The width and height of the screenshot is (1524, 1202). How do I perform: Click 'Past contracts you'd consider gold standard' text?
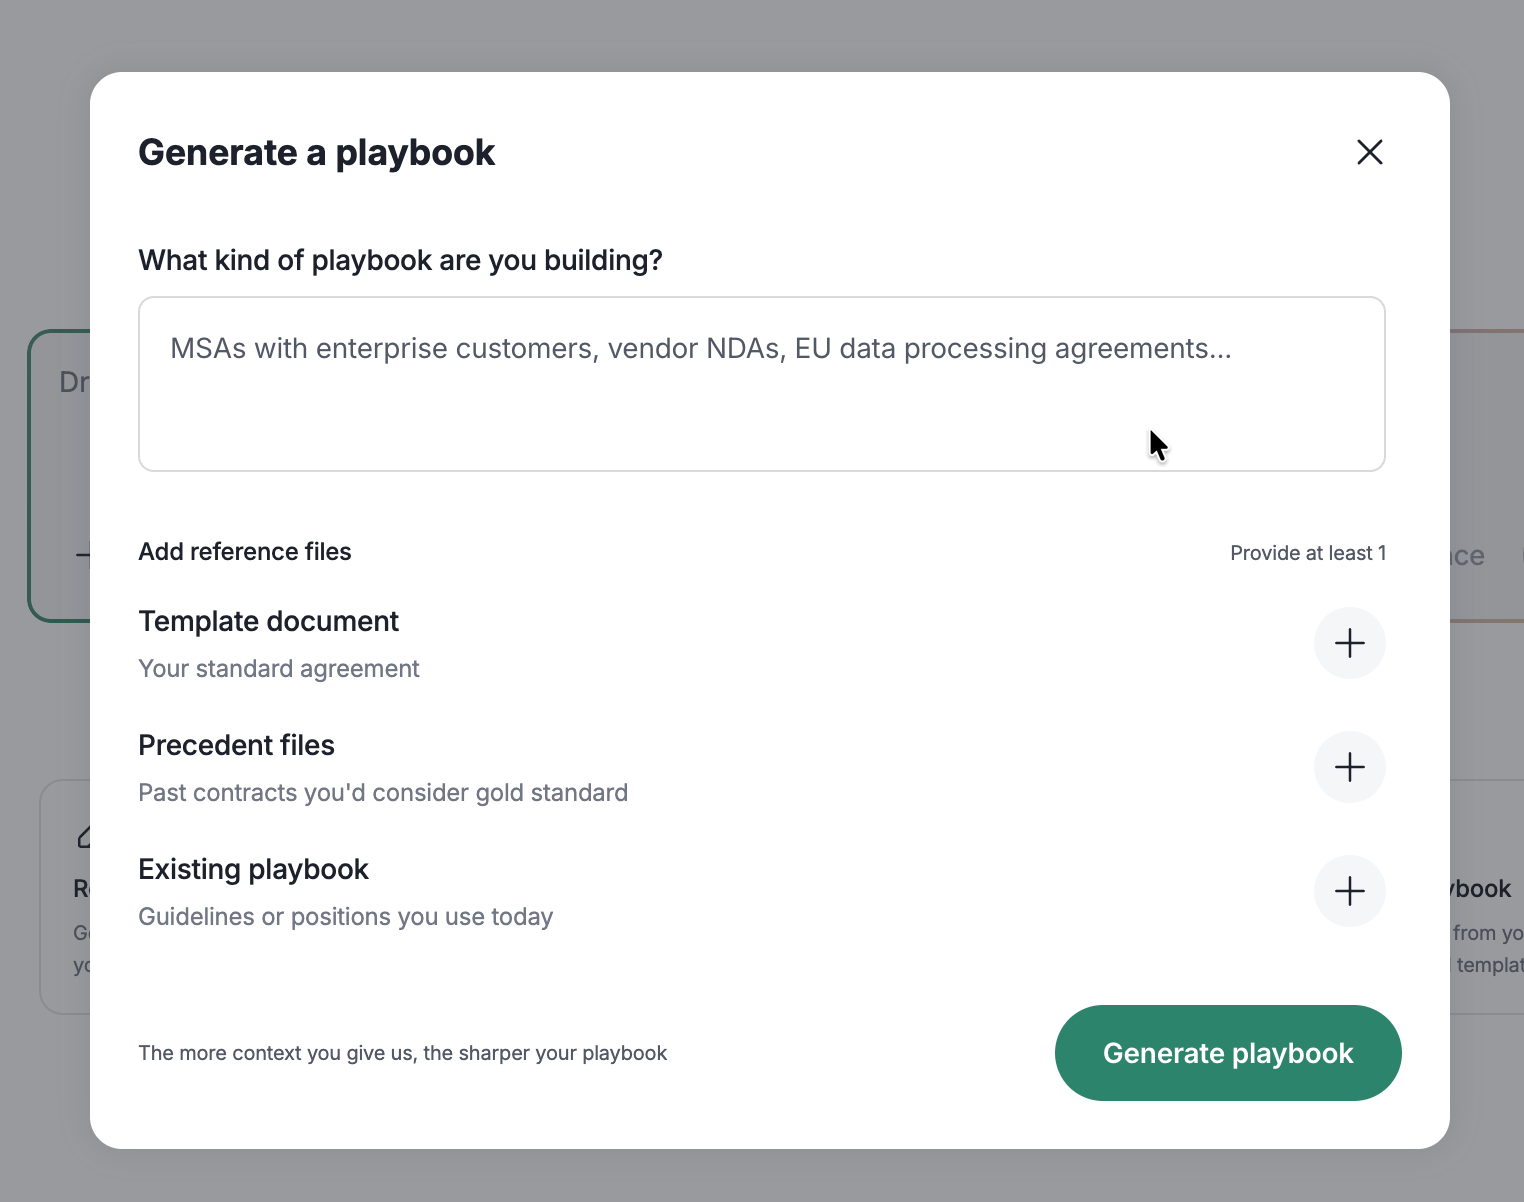pyautogui.click(x=383, y=793)
